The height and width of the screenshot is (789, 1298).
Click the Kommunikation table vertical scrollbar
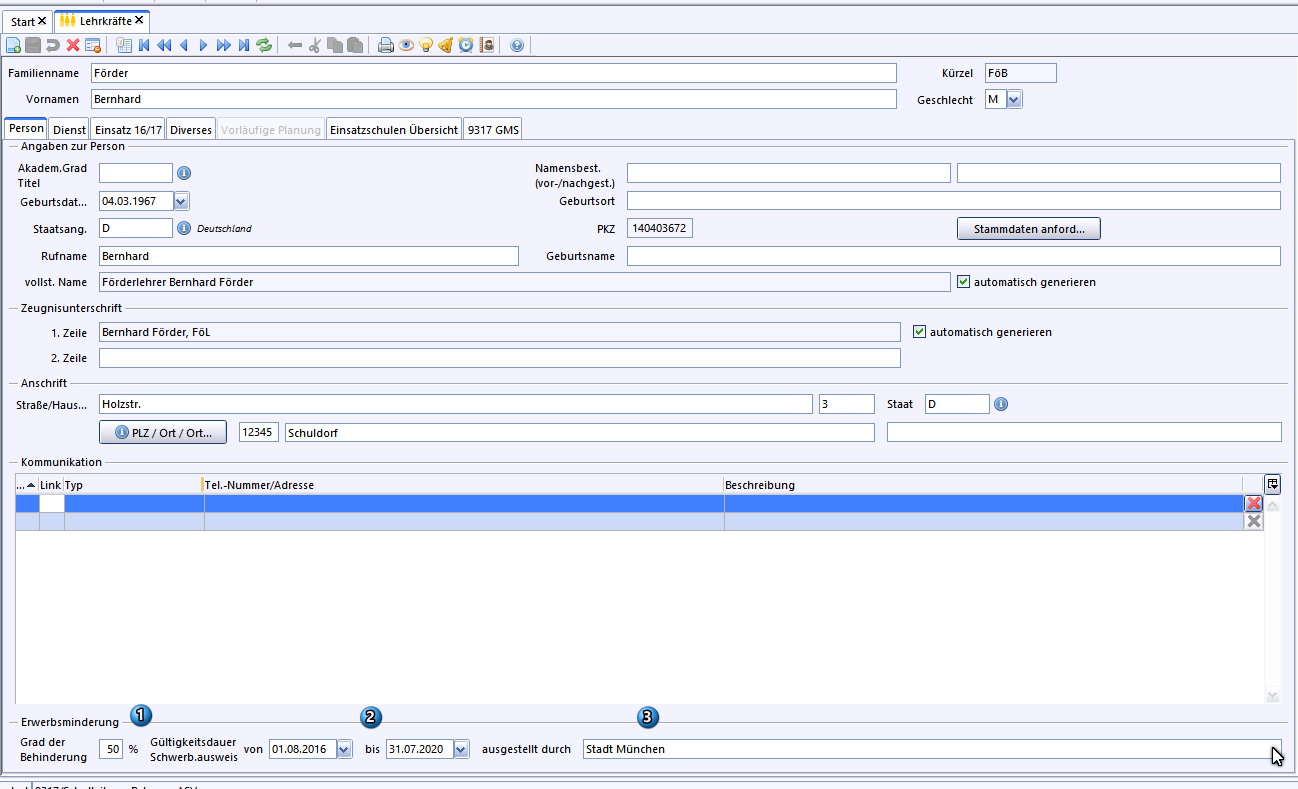click(x=1272, y=599)
